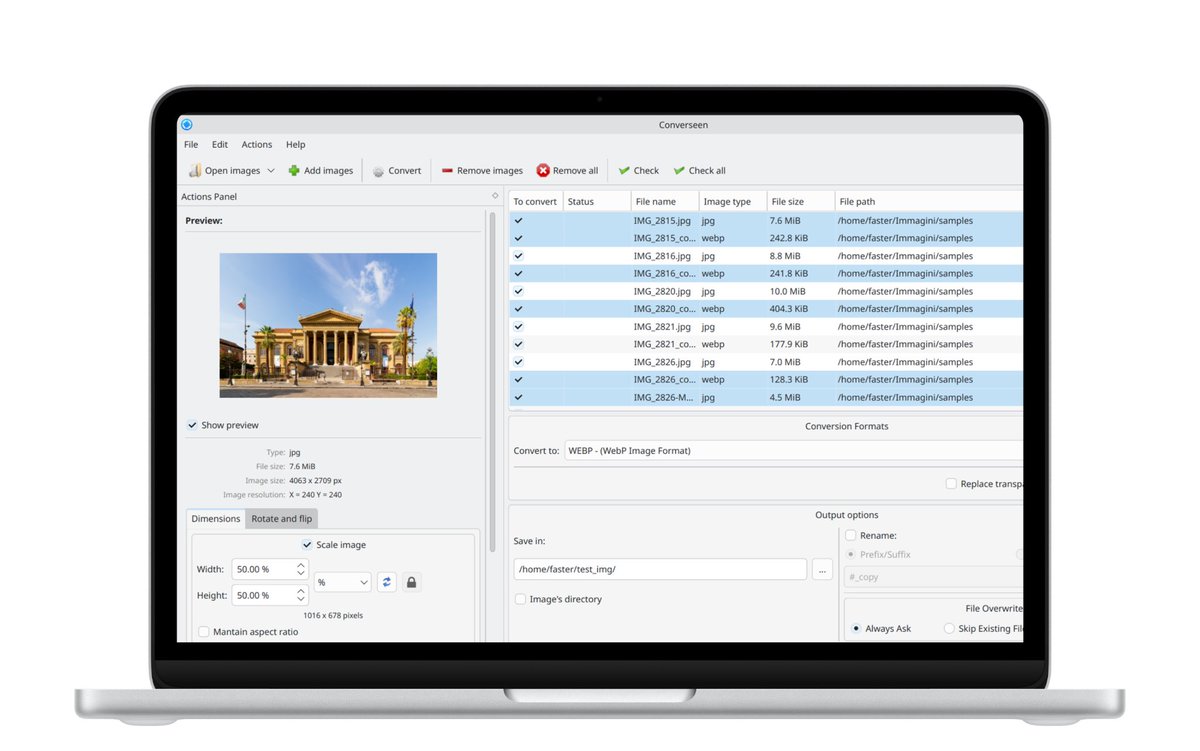Enable Mantain aspect ratio checkbox
The height and width of the screenshot is (751, 1200).
click(204, 632)
